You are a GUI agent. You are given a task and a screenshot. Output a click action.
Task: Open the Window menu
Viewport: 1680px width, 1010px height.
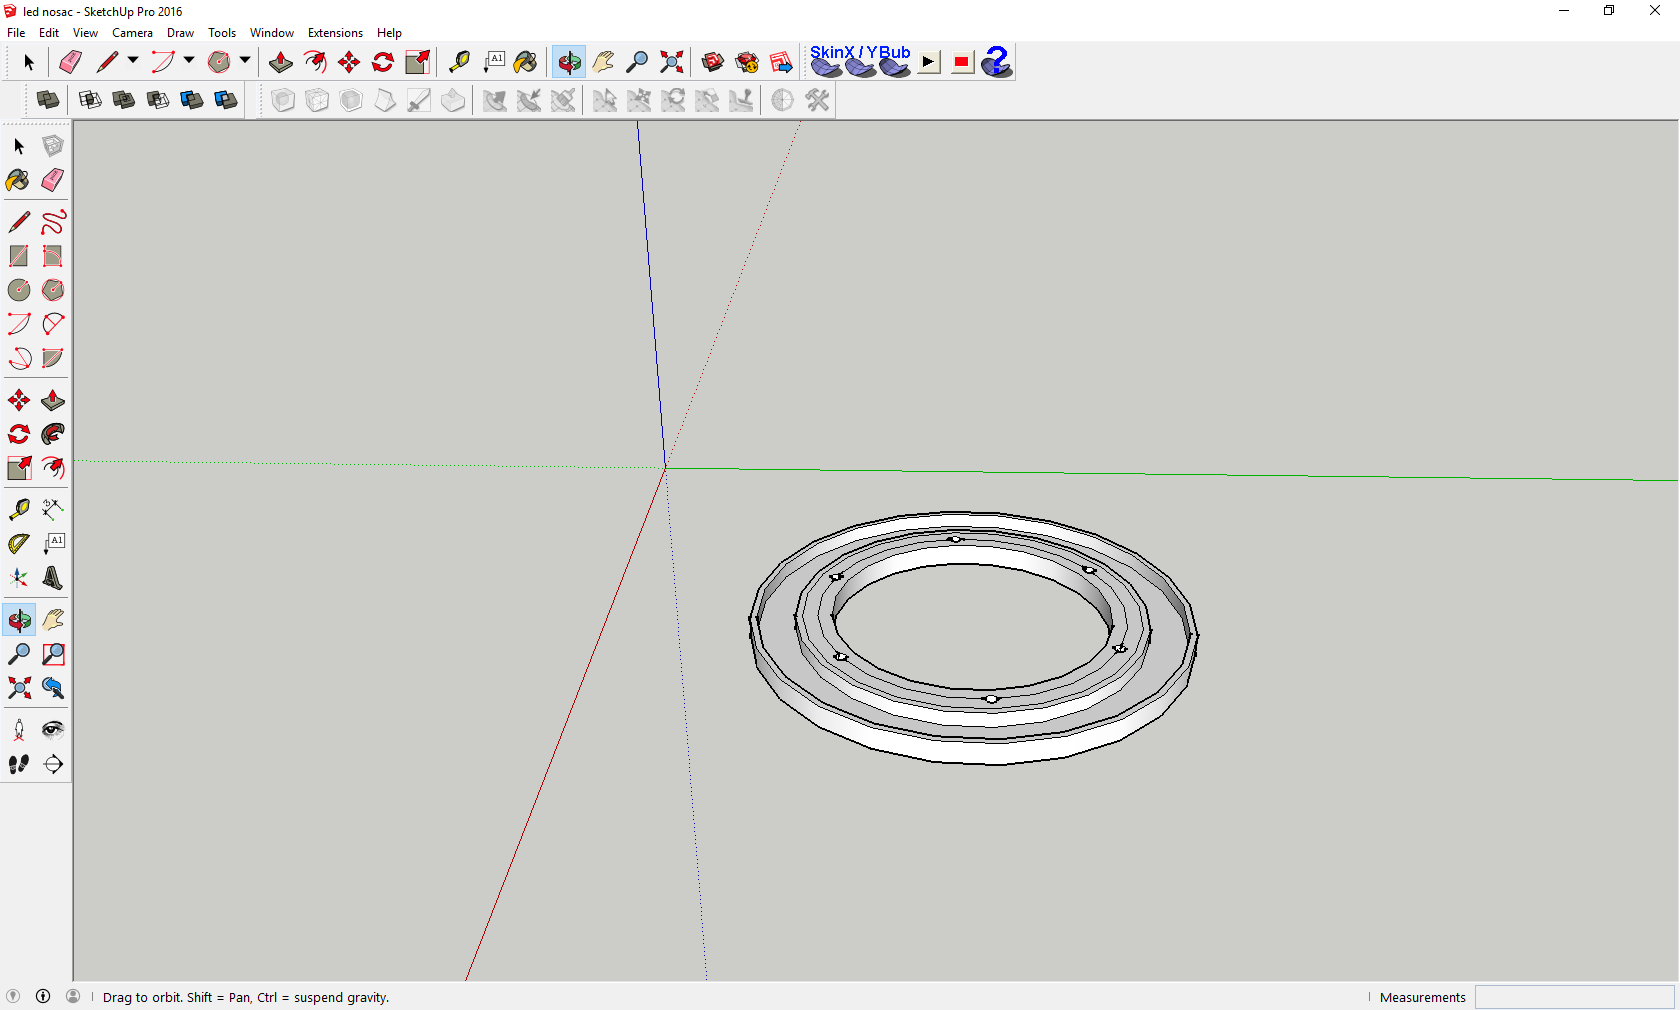(x=272, y=33)
